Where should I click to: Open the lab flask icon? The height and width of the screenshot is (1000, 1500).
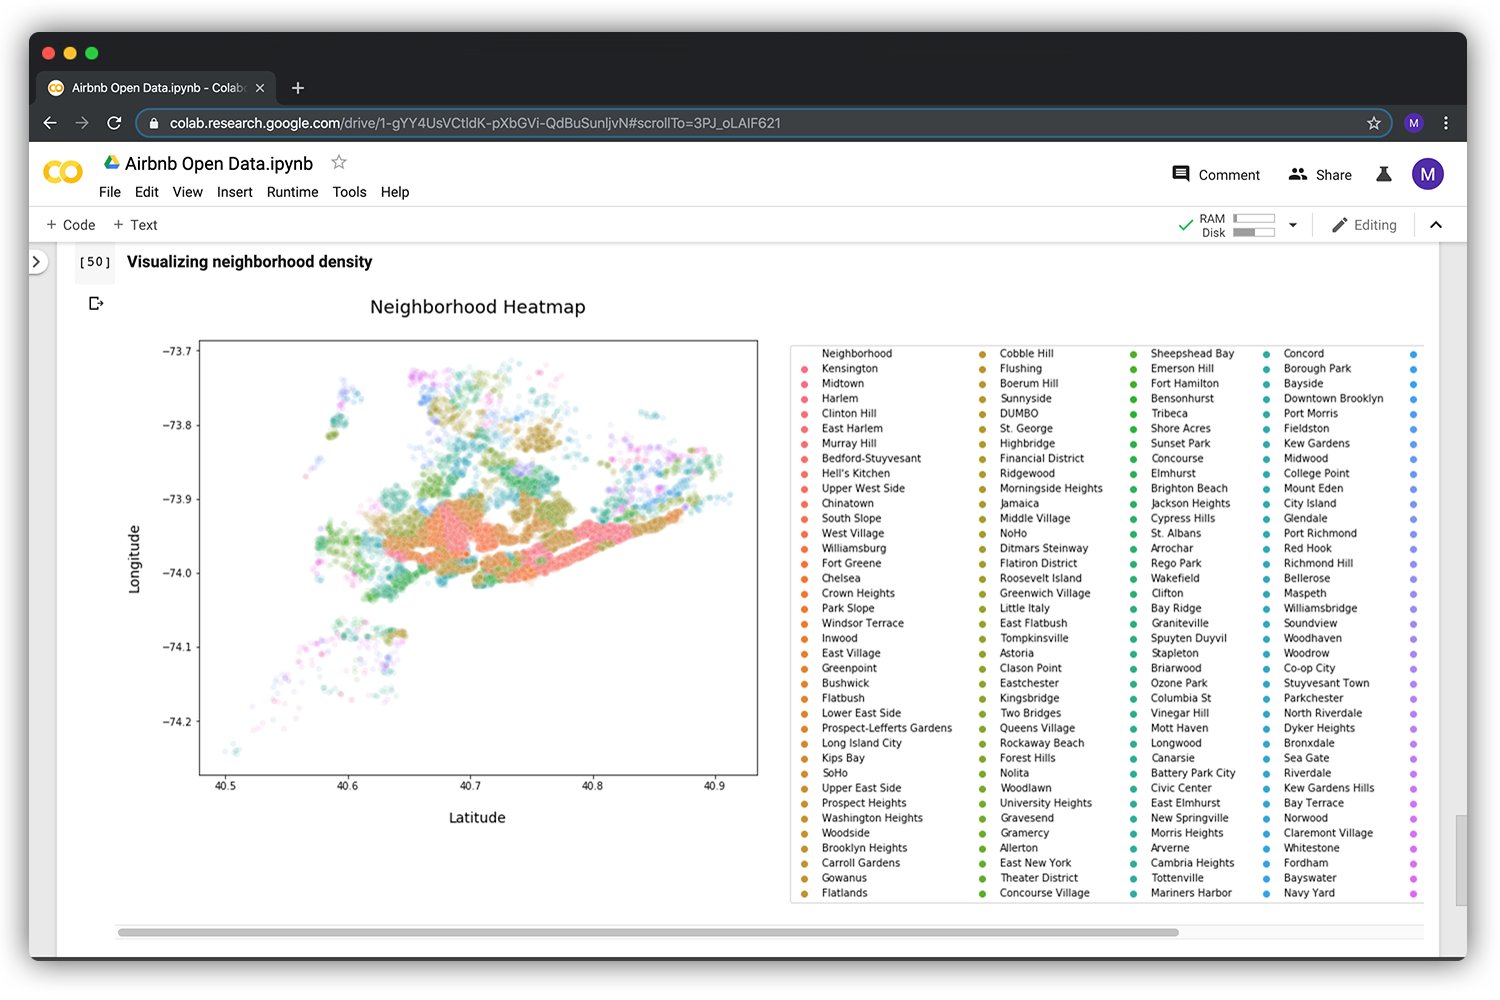[x=1384, y=174]
